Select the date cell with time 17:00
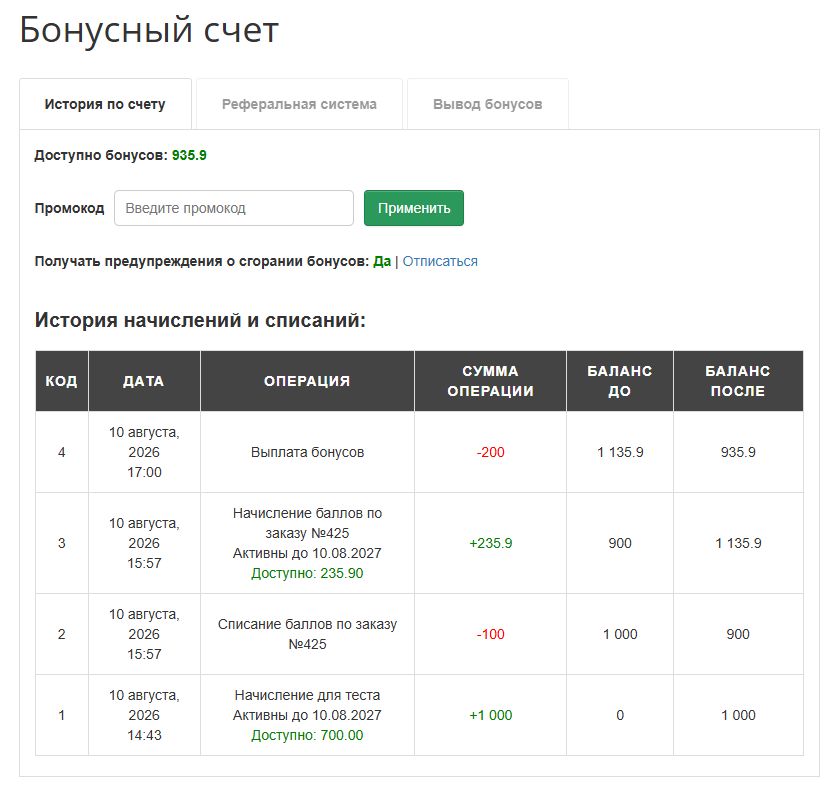840x787 pixels. 144,452
